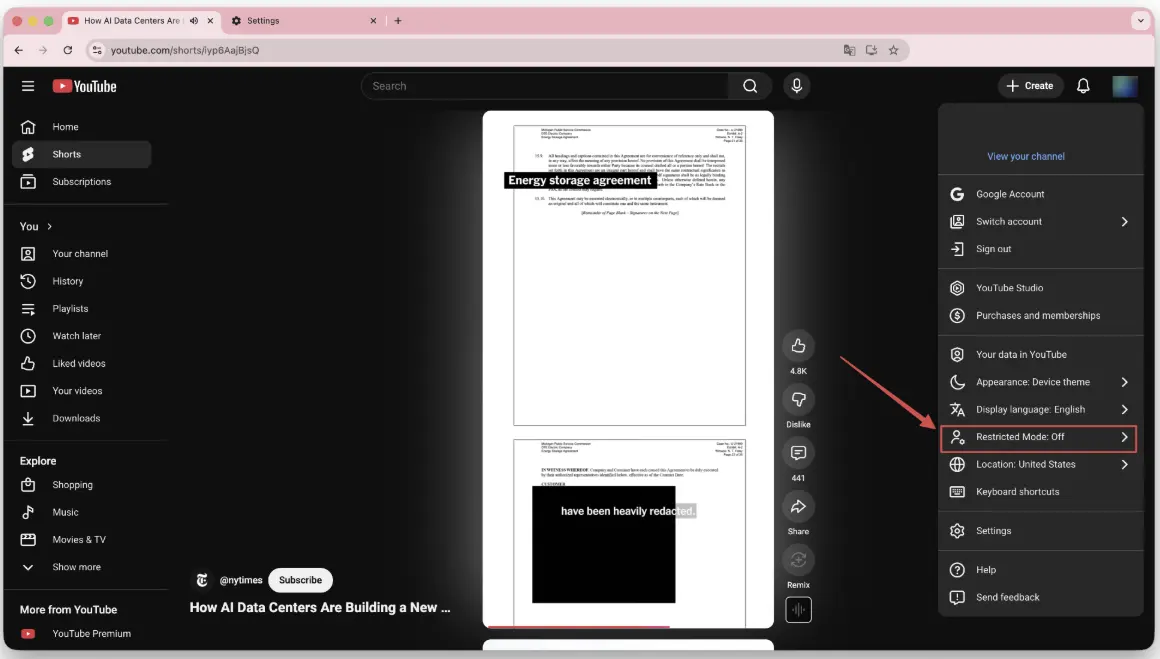Open Subscriptions in the sidebar
1160x659 pixels.
click(81, 182)
